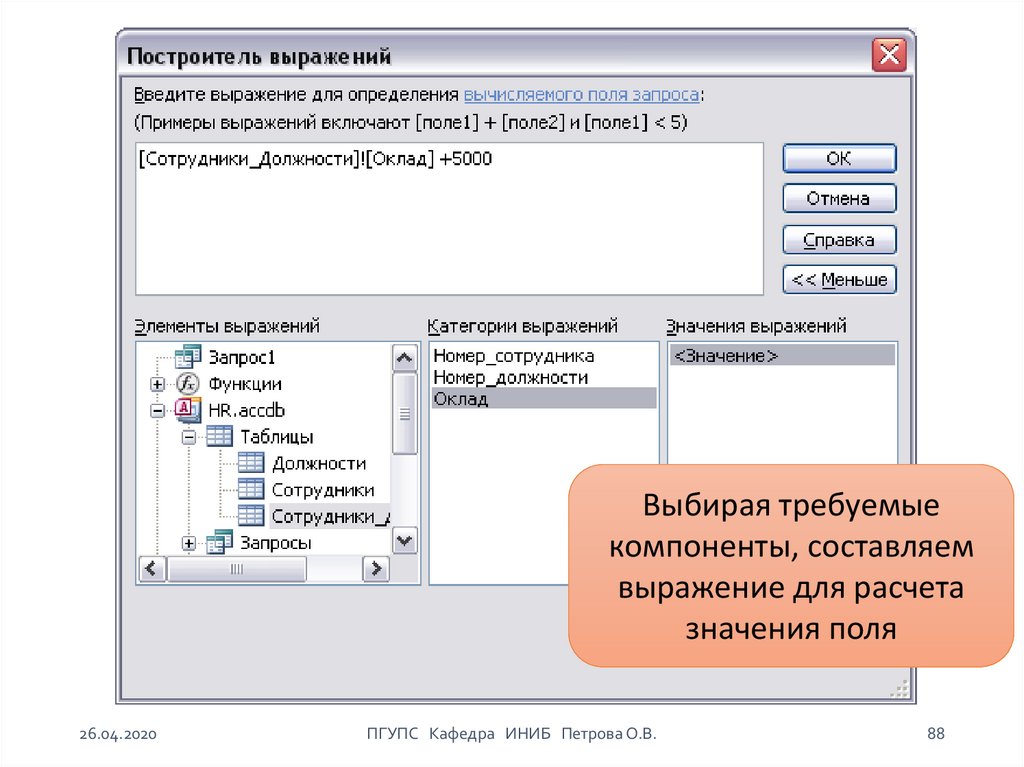Viewport: 1024px width, 767px height.
Task: Select the Сотрудники table icon
Action: coord(251,490)
